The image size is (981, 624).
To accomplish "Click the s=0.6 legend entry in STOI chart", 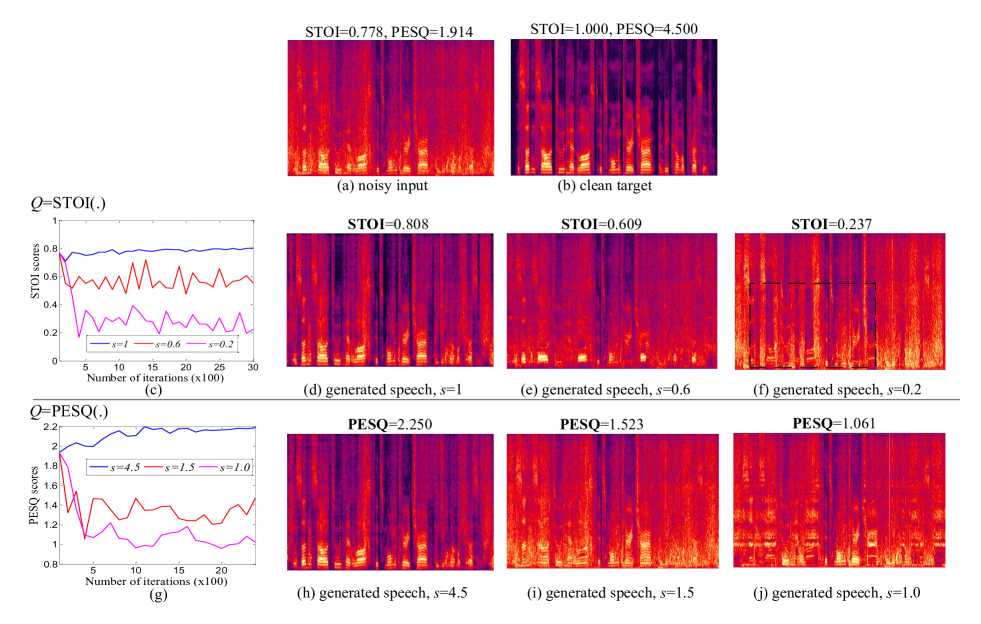I will 158,344.
